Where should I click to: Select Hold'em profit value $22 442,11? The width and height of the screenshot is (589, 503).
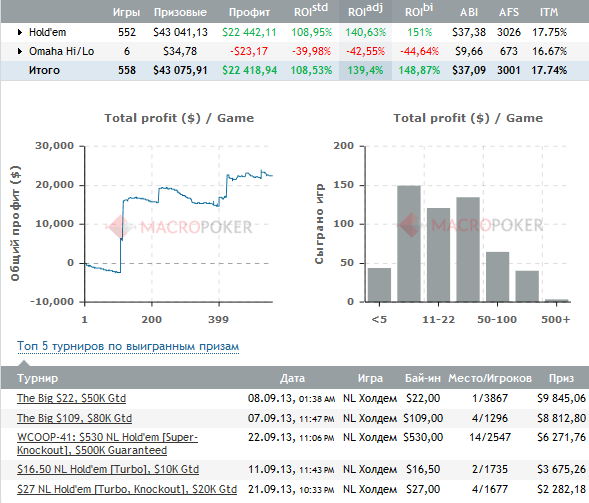click(249, 32)
